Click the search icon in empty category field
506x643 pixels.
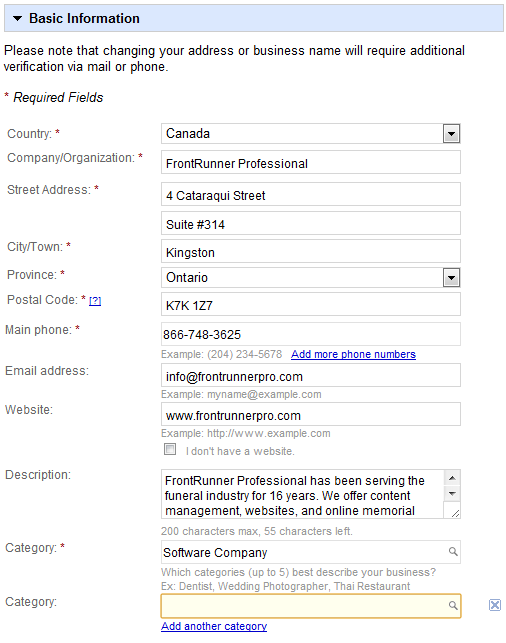(x=453, y=605)
